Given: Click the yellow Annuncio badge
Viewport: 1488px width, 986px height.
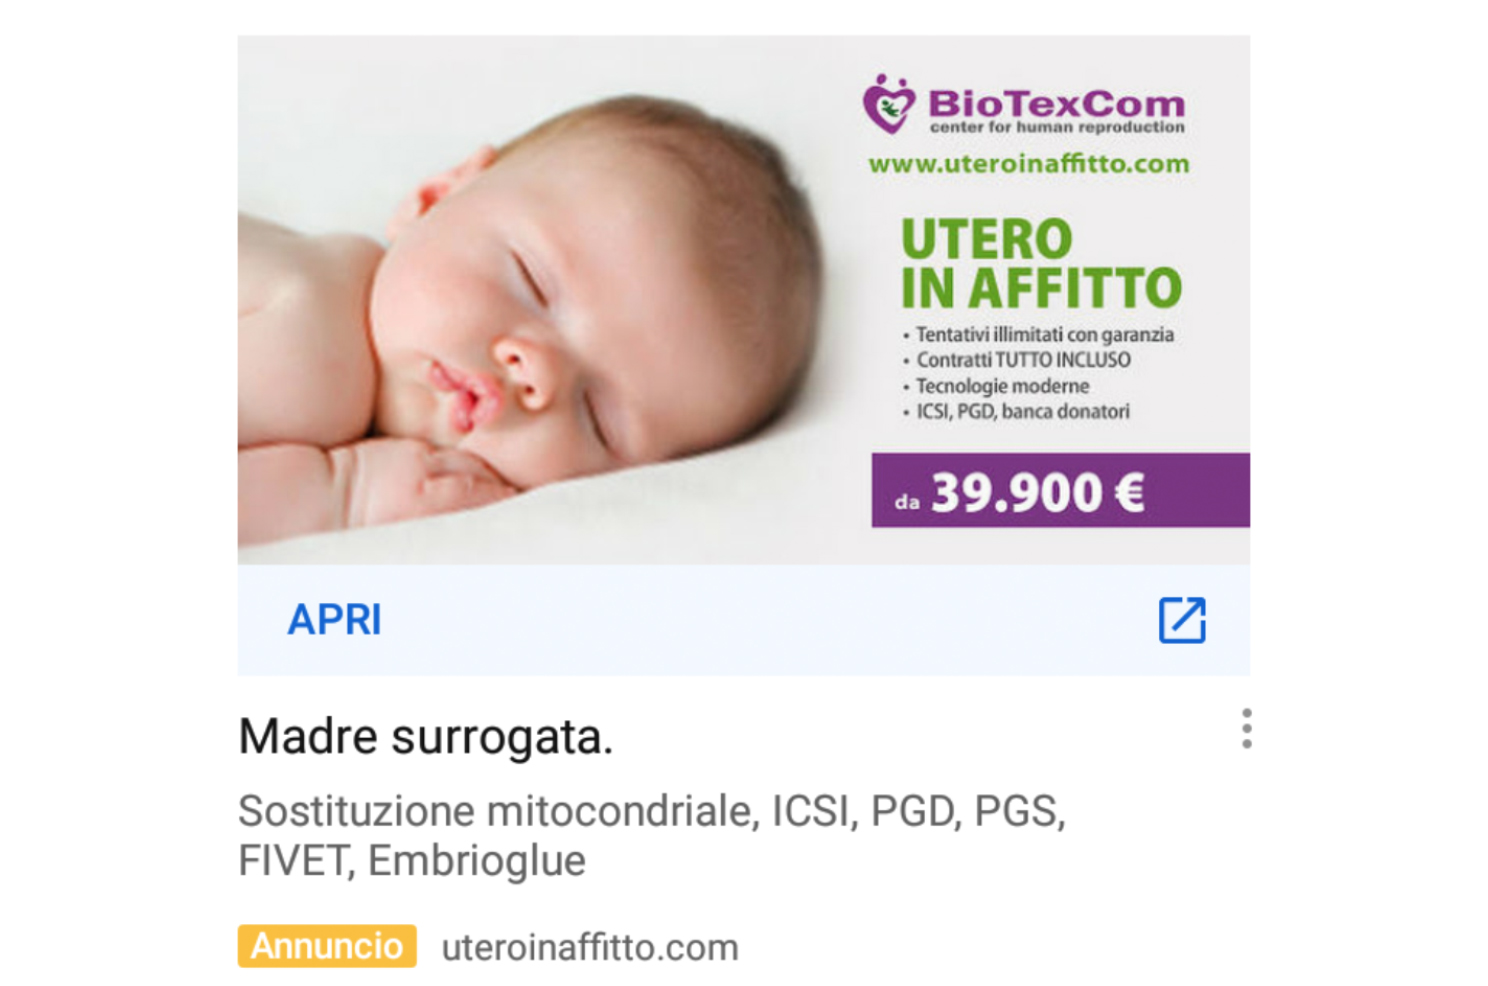Looking at the screenshot, I should point(327,946).
